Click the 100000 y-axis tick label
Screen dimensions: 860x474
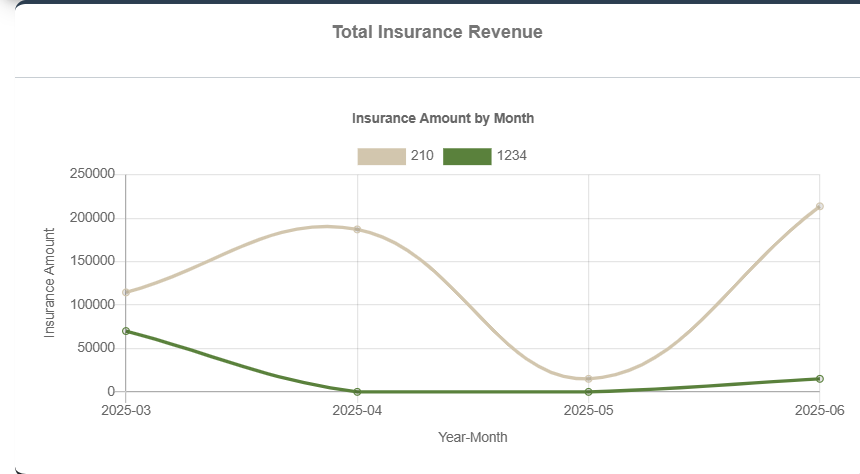pyautogui.click(x=92, y=305)
